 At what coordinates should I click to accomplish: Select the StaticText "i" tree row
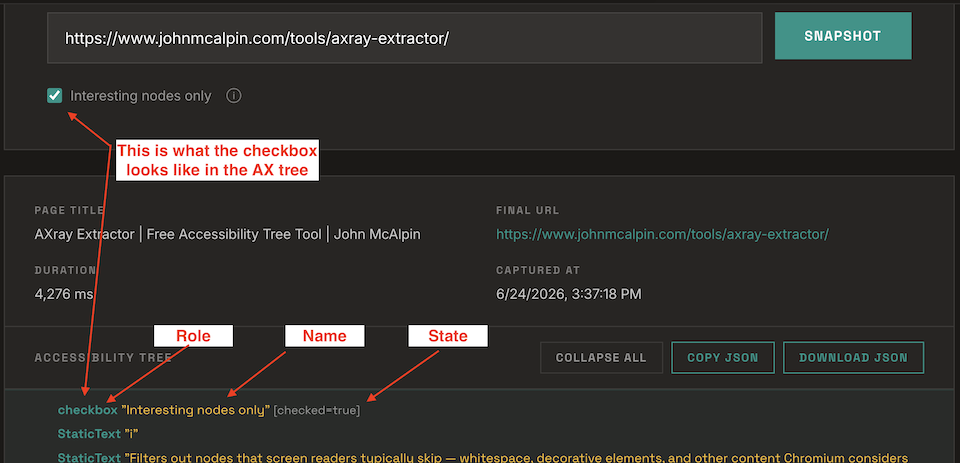[99, 434]
